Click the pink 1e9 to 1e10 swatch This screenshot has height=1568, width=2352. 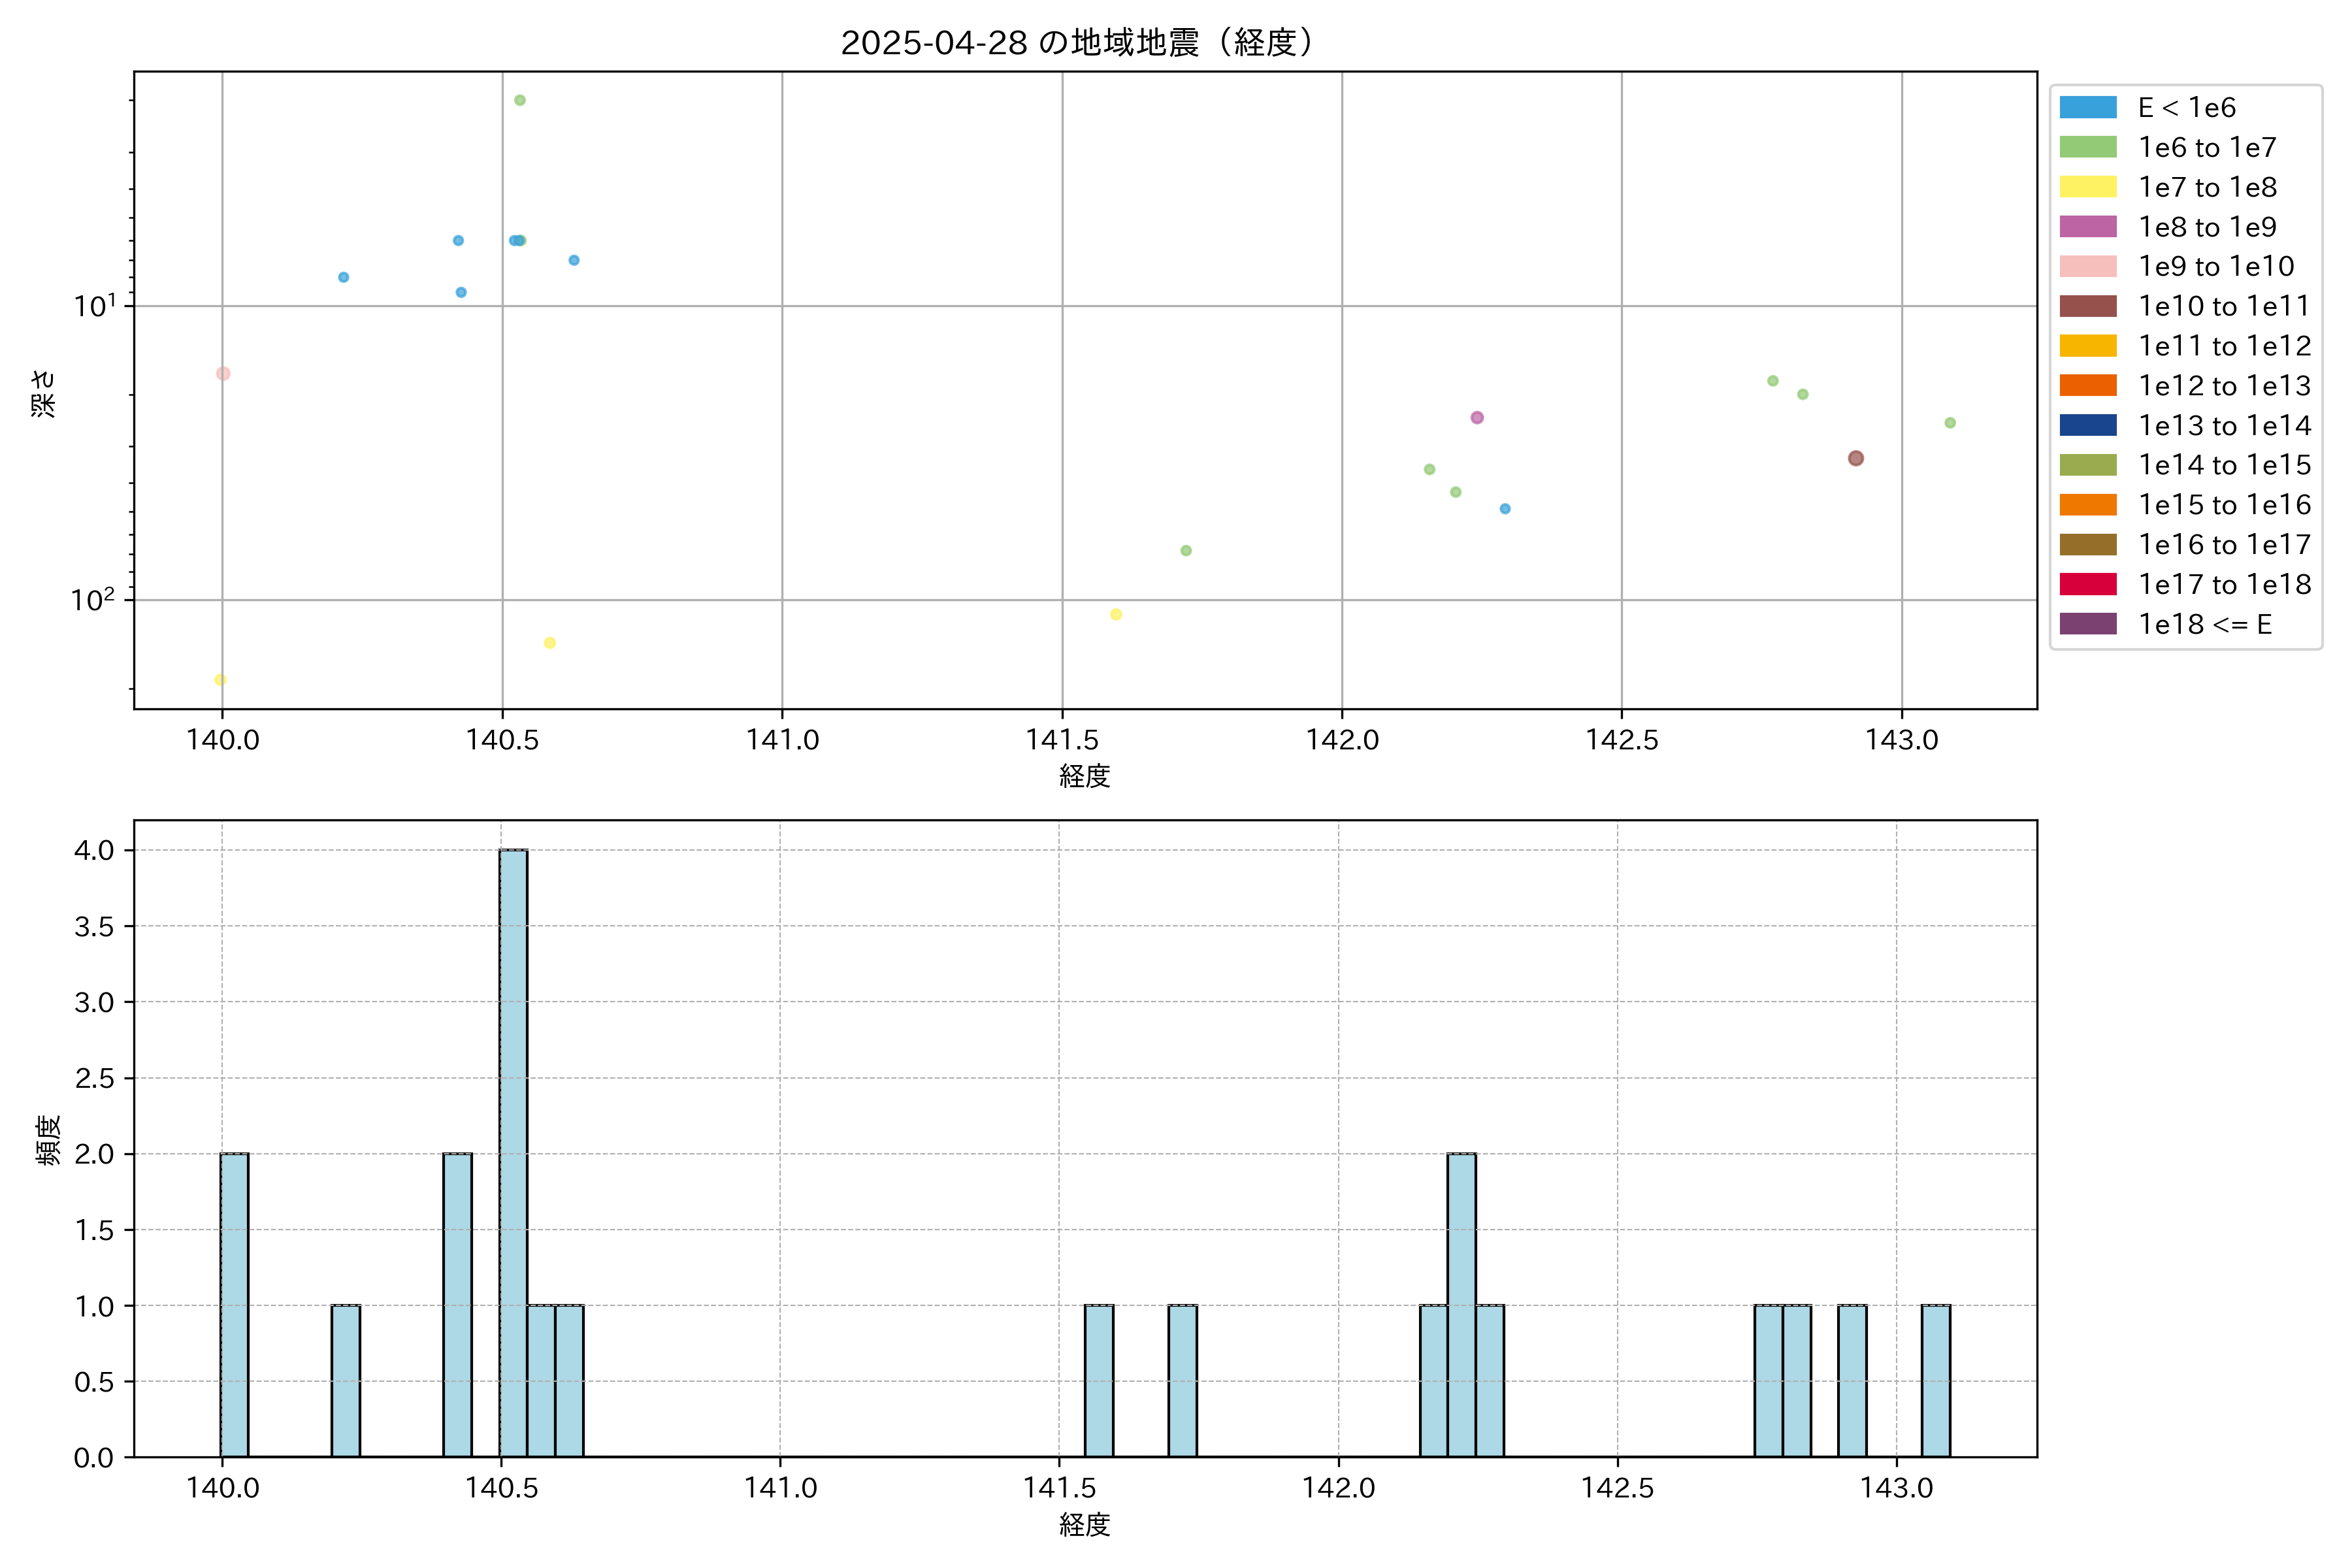pyautogui.click(x=2087, y=267)
